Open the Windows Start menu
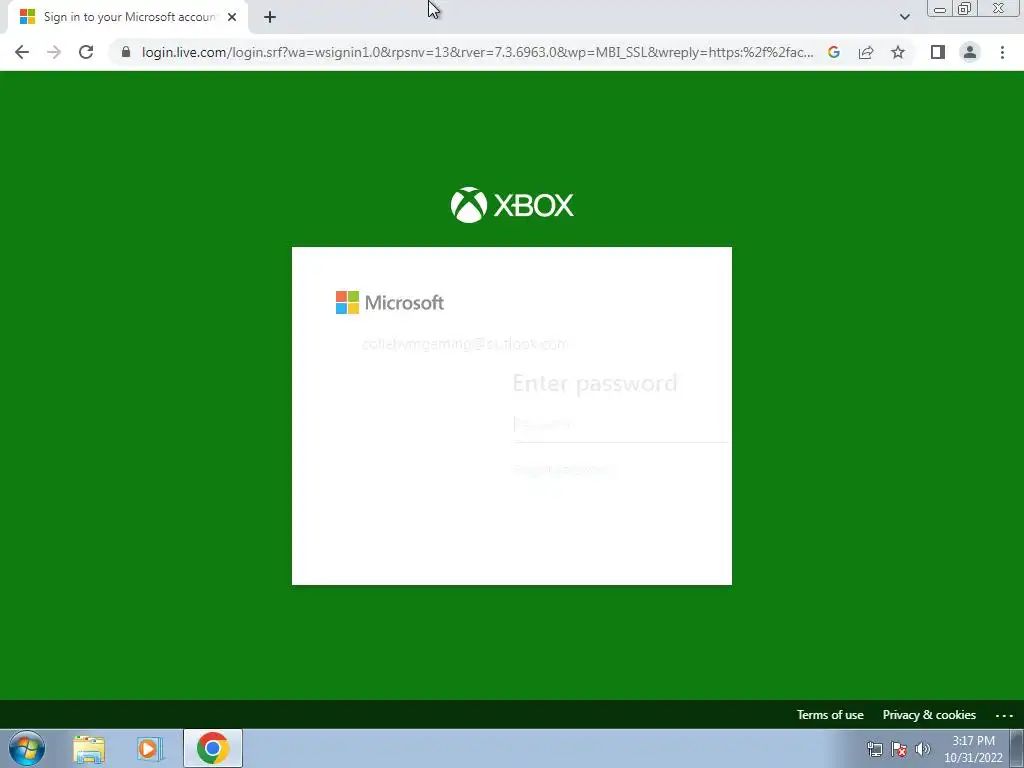This screenshot has width=1024, height=768. click(x=27, y=748)
